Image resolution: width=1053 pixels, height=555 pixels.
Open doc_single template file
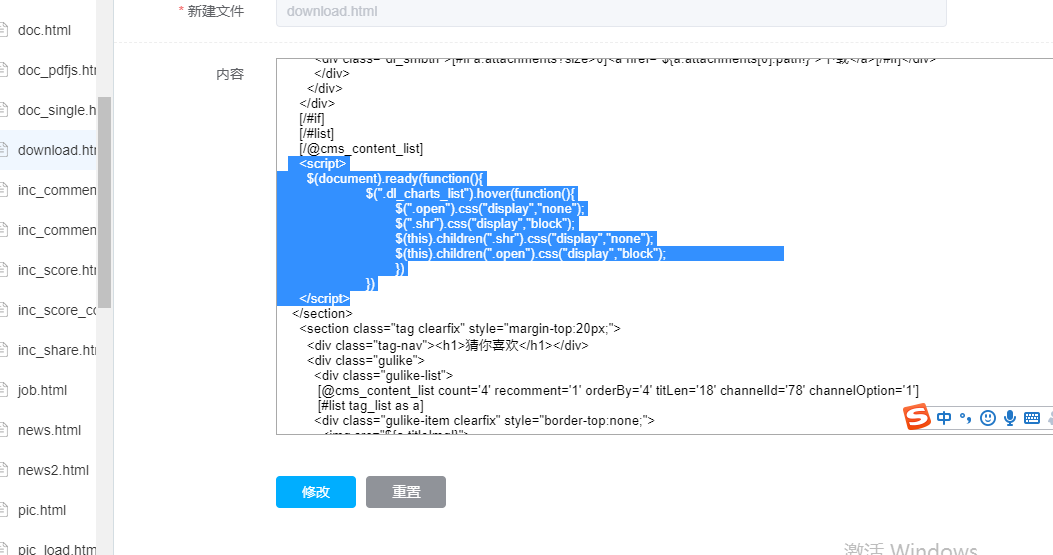click(57, 110)
